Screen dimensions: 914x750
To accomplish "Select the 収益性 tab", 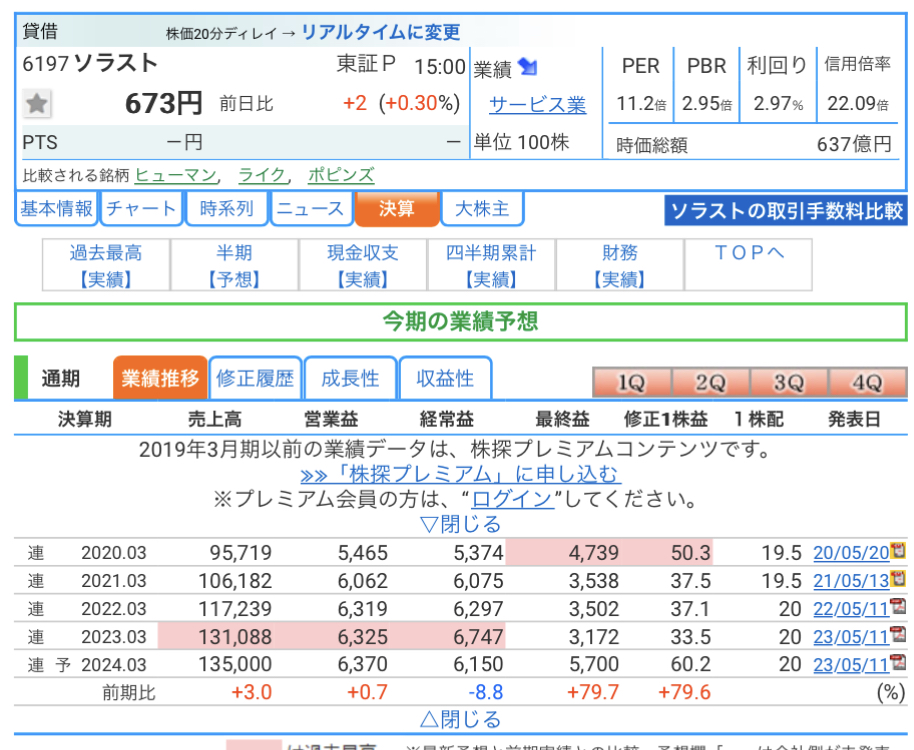I will point(445,378).
